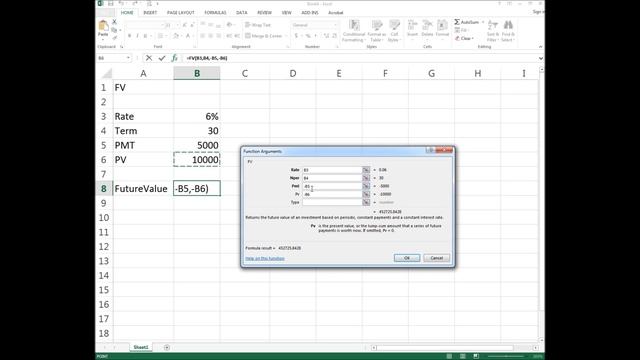Open the PAGE LAYOUT ribbon tab
Viewport: 640px width, 360px height.
tap(180, 13)
